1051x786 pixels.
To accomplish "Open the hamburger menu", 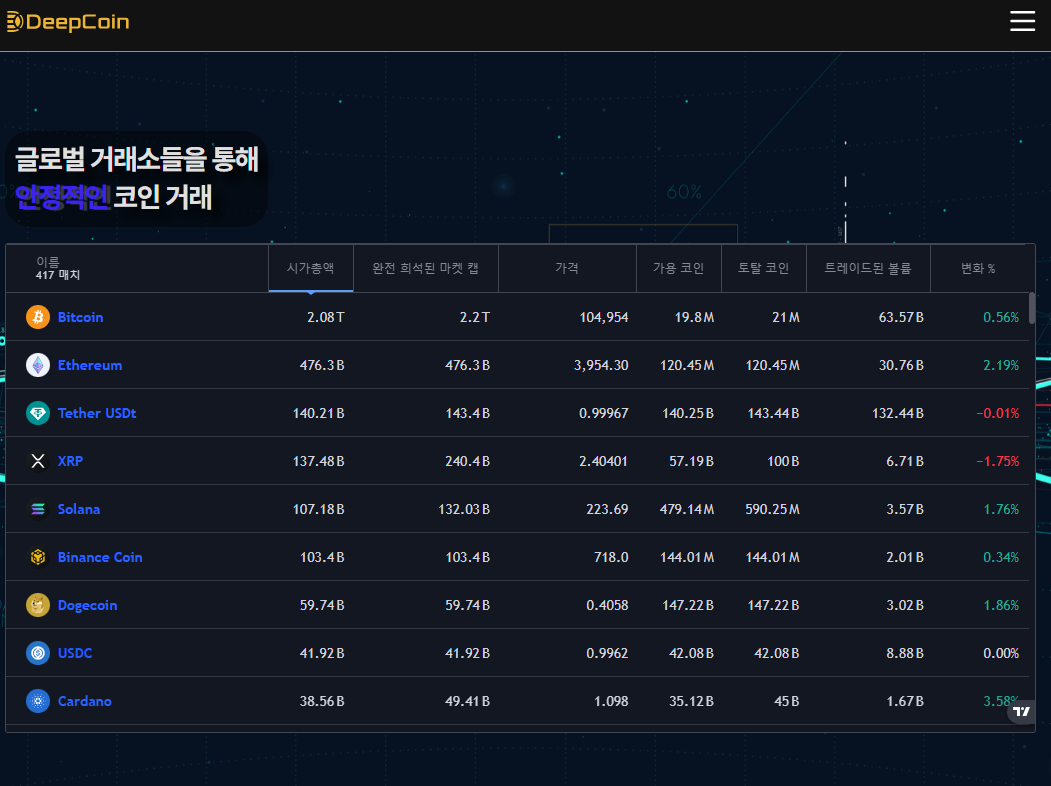I will tap(1022, 21).
